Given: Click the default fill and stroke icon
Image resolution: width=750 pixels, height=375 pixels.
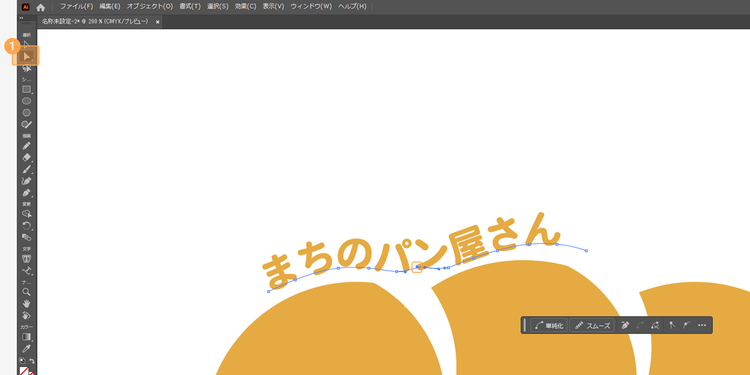Looking at the screenshot, I should [x=22, y=360].
